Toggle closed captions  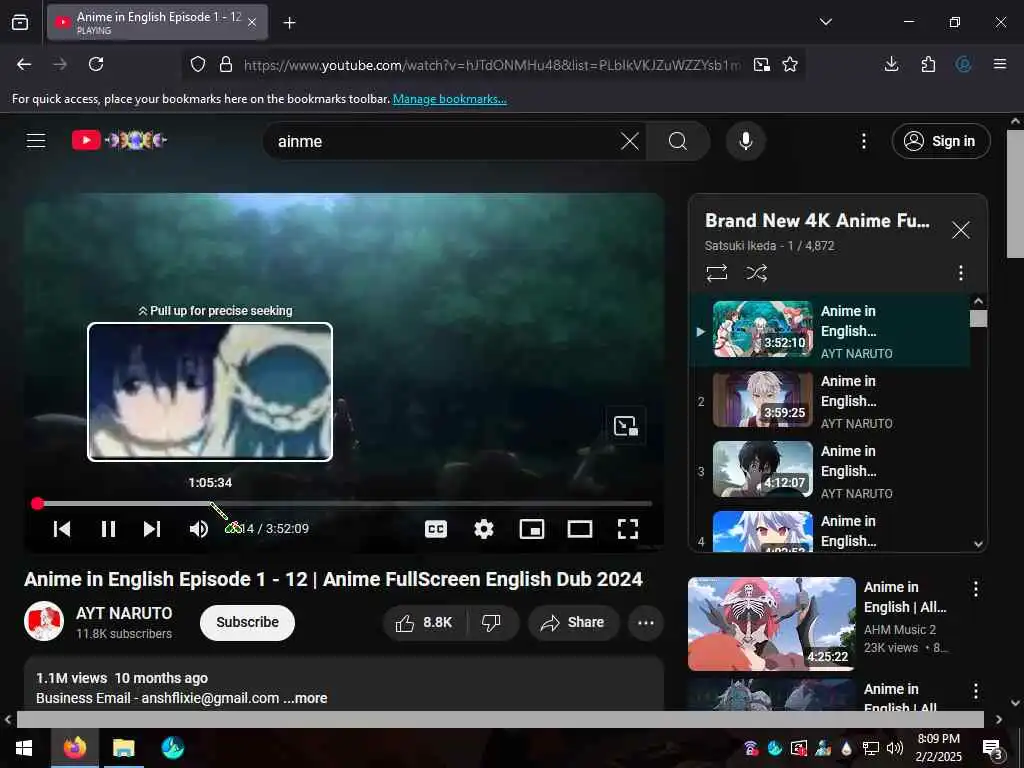[x=436, y=529]
